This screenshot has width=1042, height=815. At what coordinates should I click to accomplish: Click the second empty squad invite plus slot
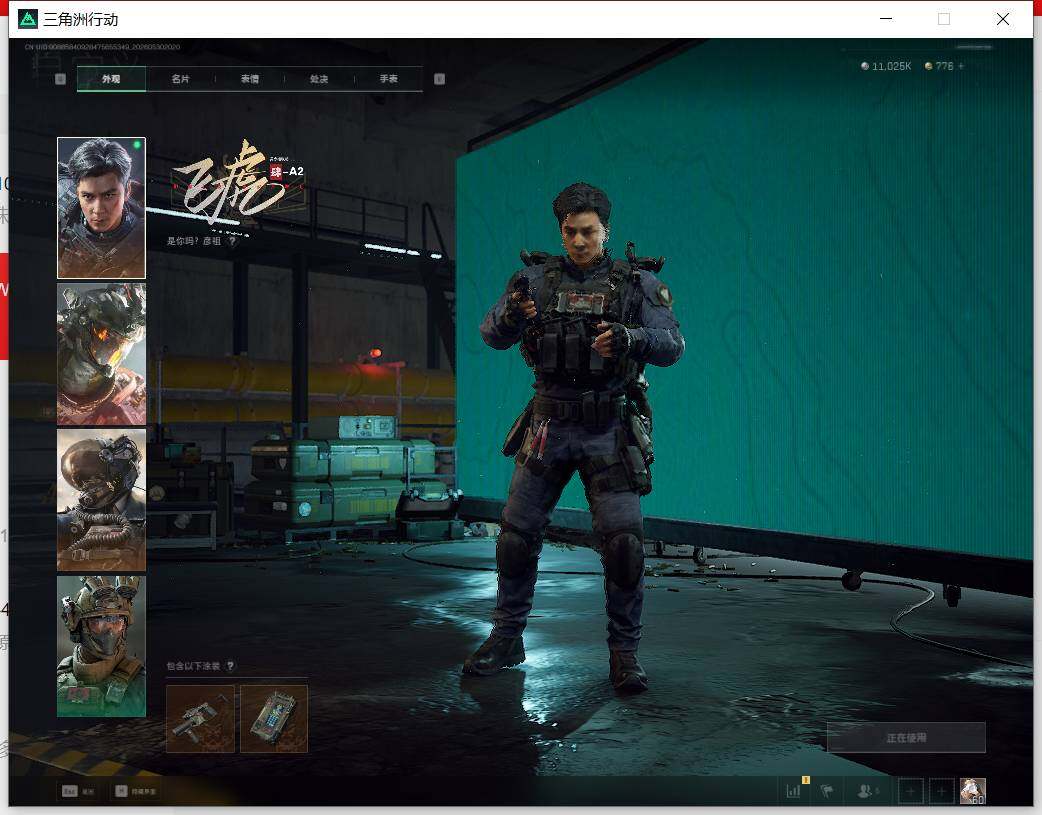tap(941, 791)
